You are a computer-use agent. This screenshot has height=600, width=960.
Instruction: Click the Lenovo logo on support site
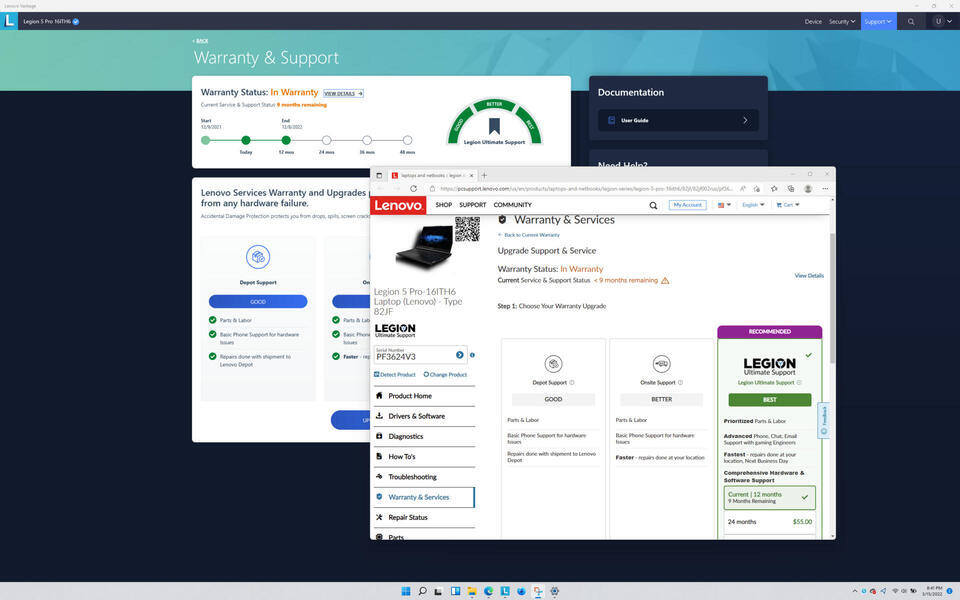pyautogui.click(x=398, y=205)
